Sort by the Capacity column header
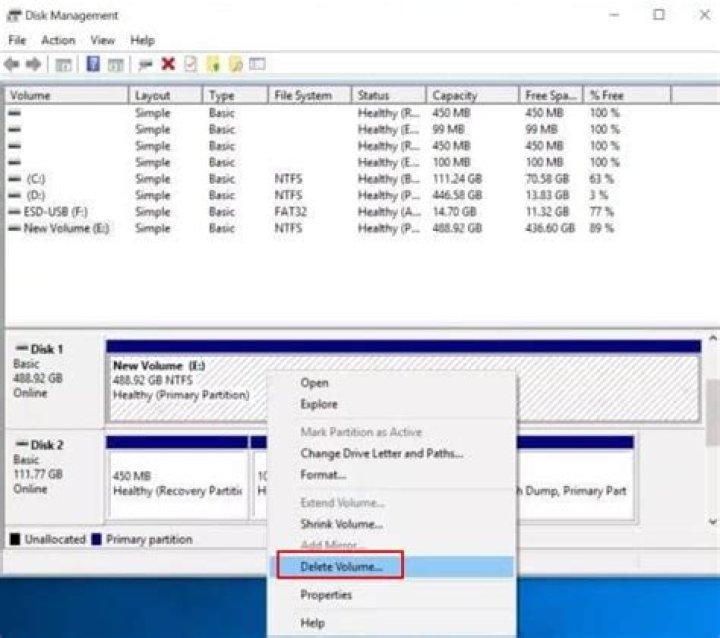 pos(472,96)
